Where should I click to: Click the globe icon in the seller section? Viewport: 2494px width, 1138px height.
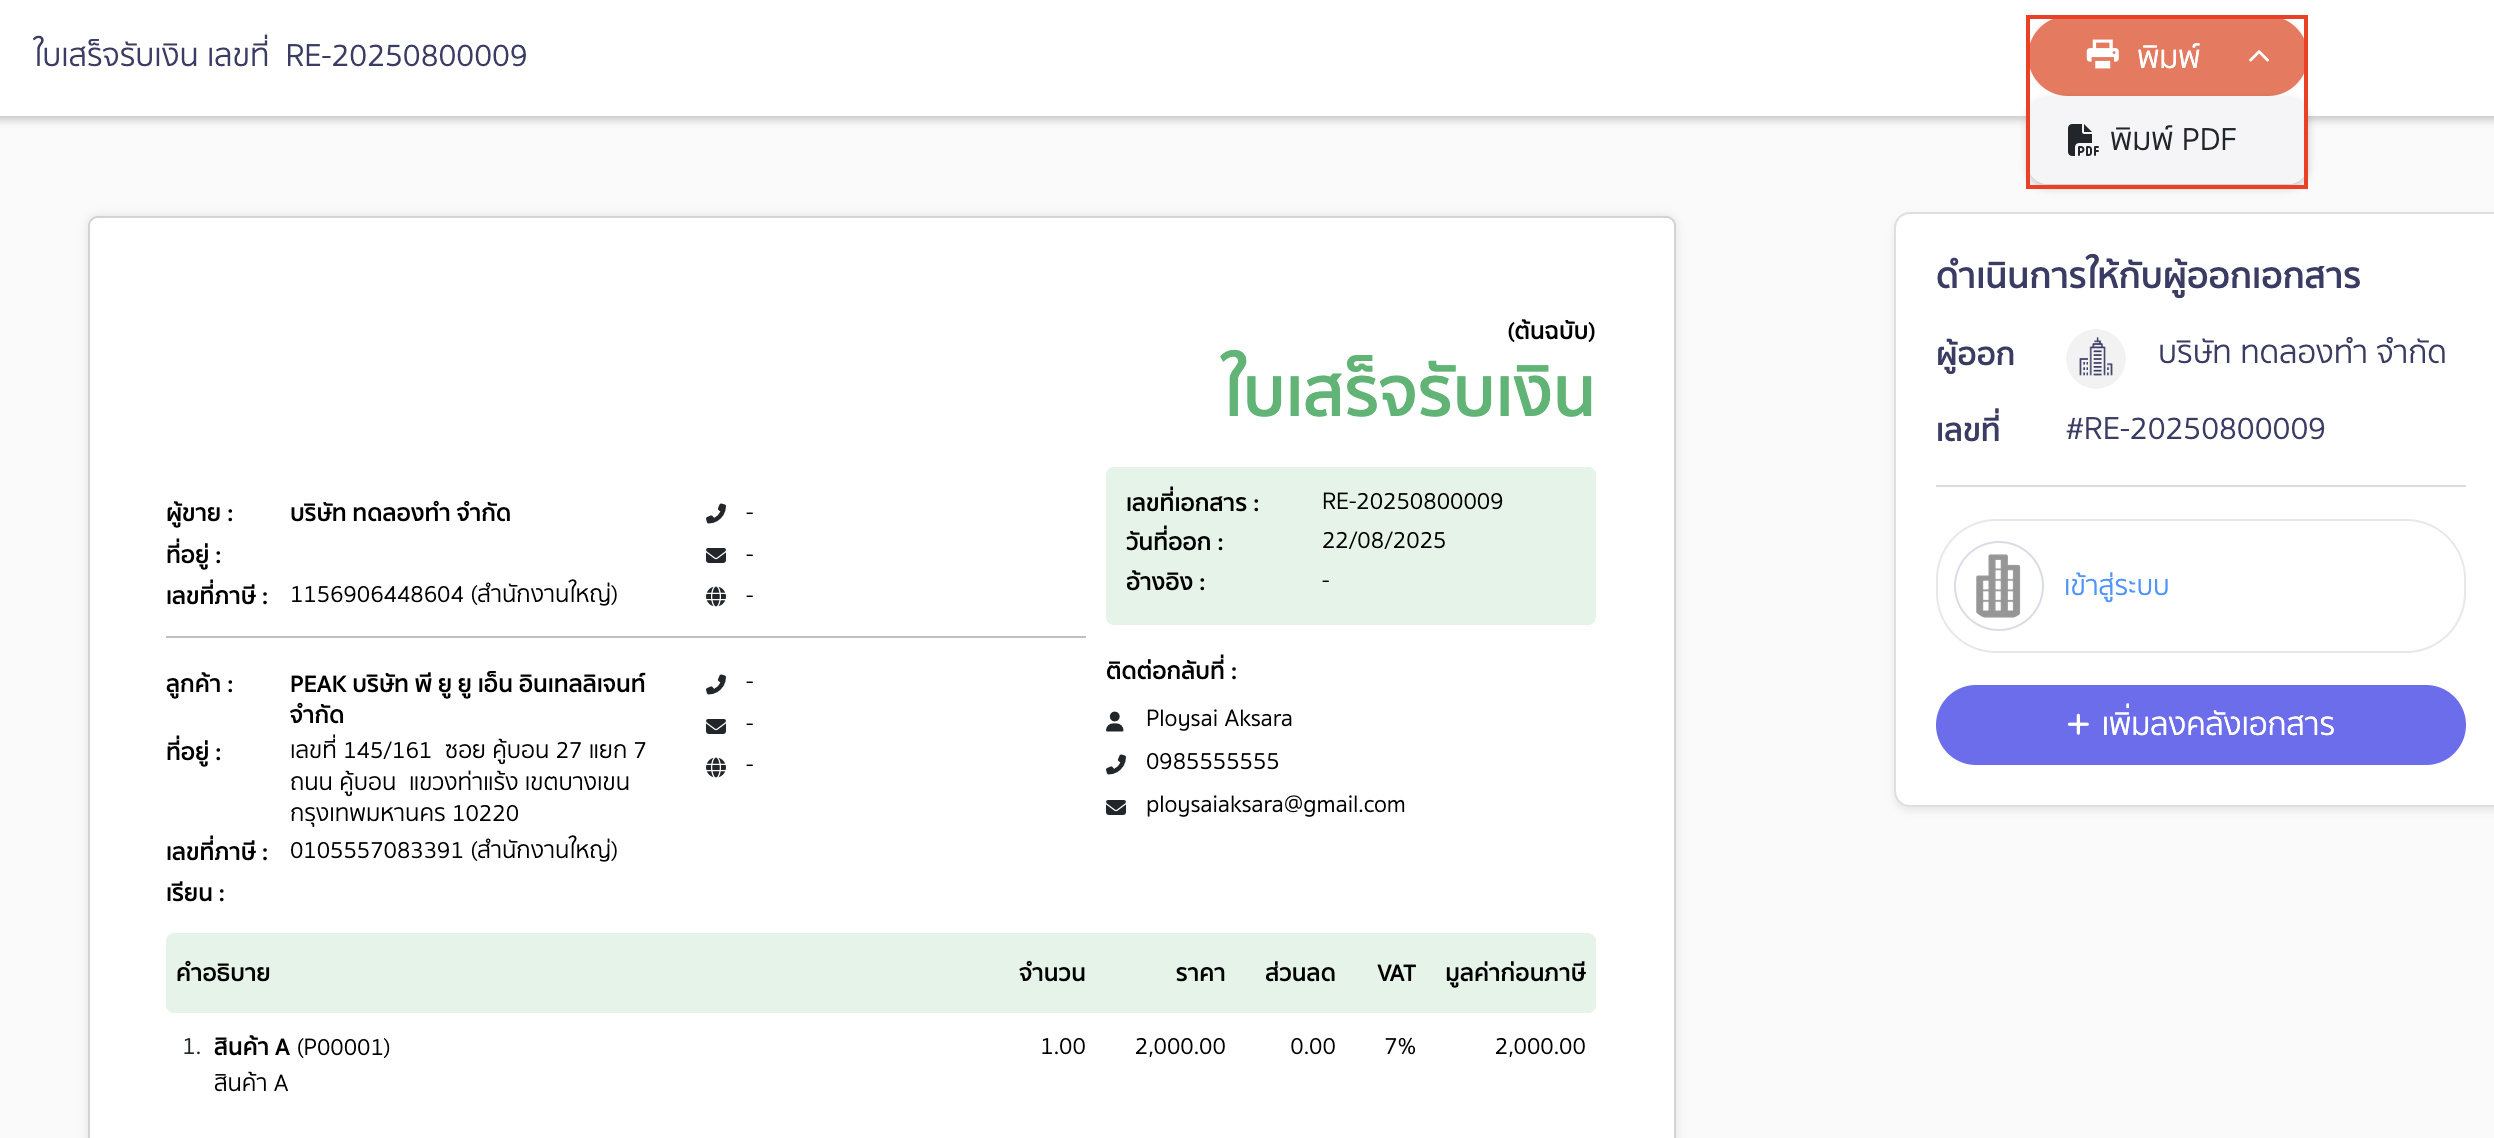tap(716, 595)
